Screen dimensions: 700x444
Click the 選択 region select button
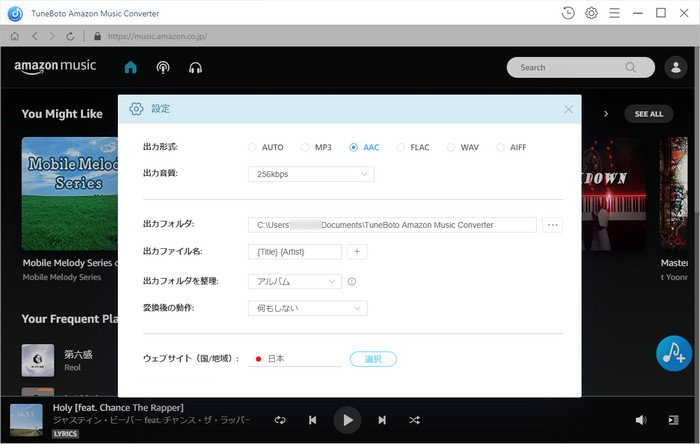(373, 359)
